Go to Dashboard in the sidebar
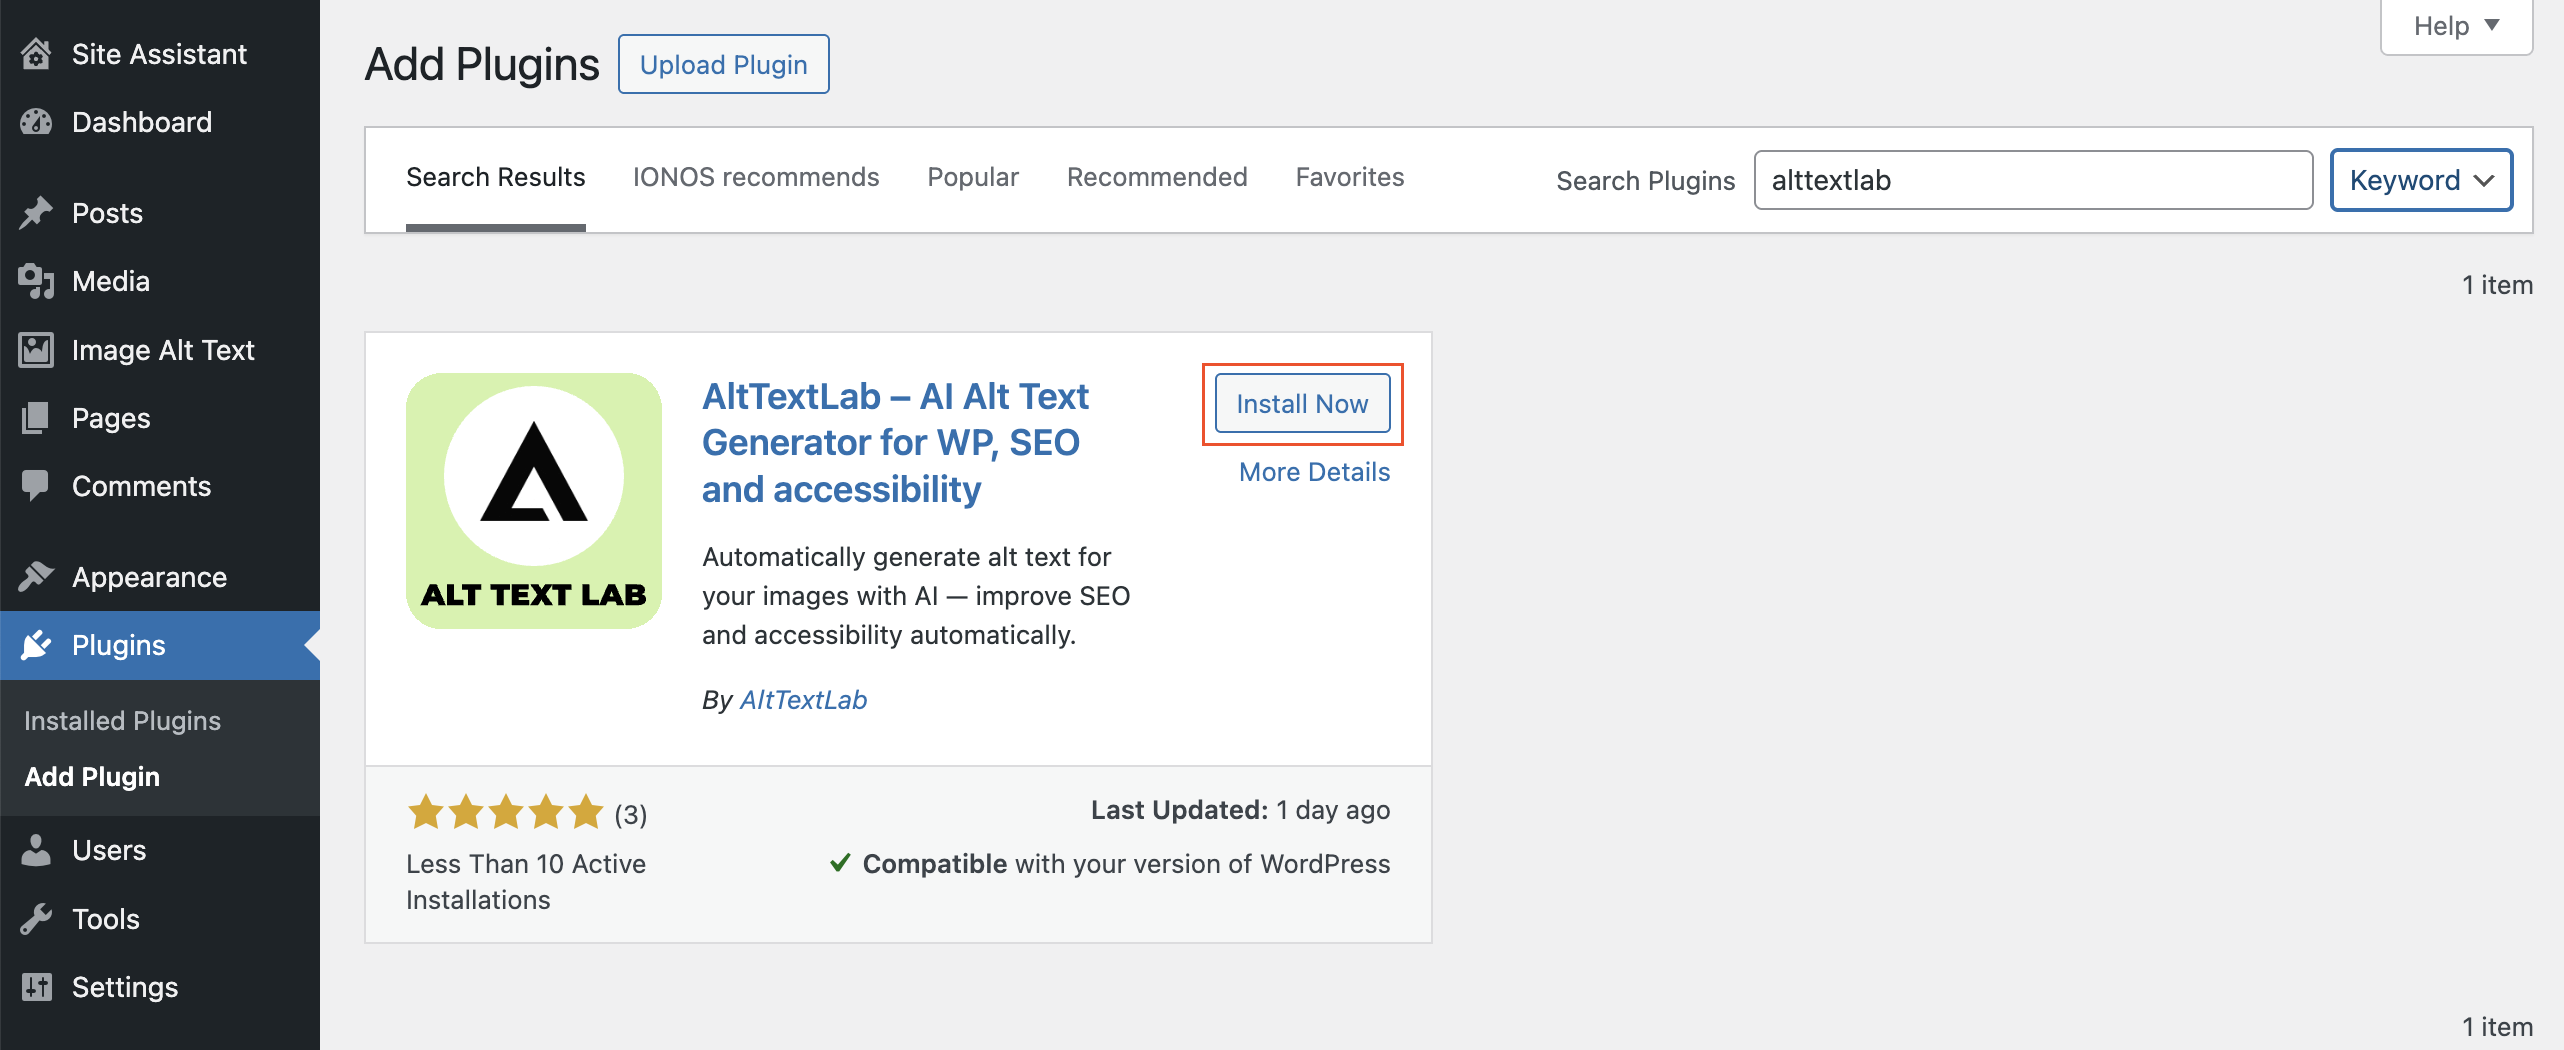The height and width of the screenshot is (1050, 2564). tap(160, 122)
